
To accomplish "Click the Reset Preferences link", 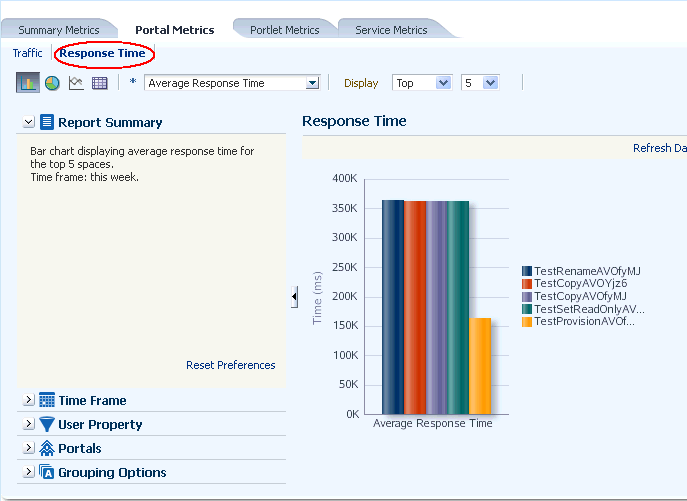I will [230, 365].
